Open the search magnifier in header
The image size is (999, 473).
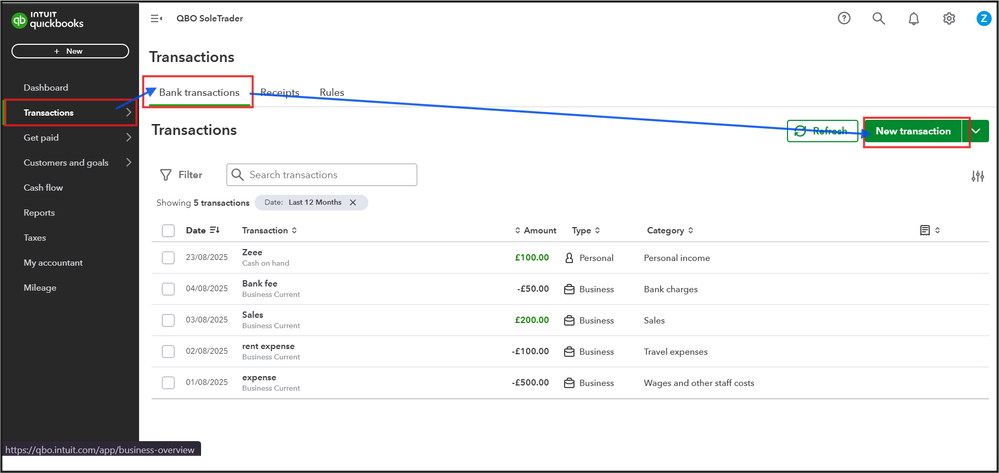(x=879, y=18)
